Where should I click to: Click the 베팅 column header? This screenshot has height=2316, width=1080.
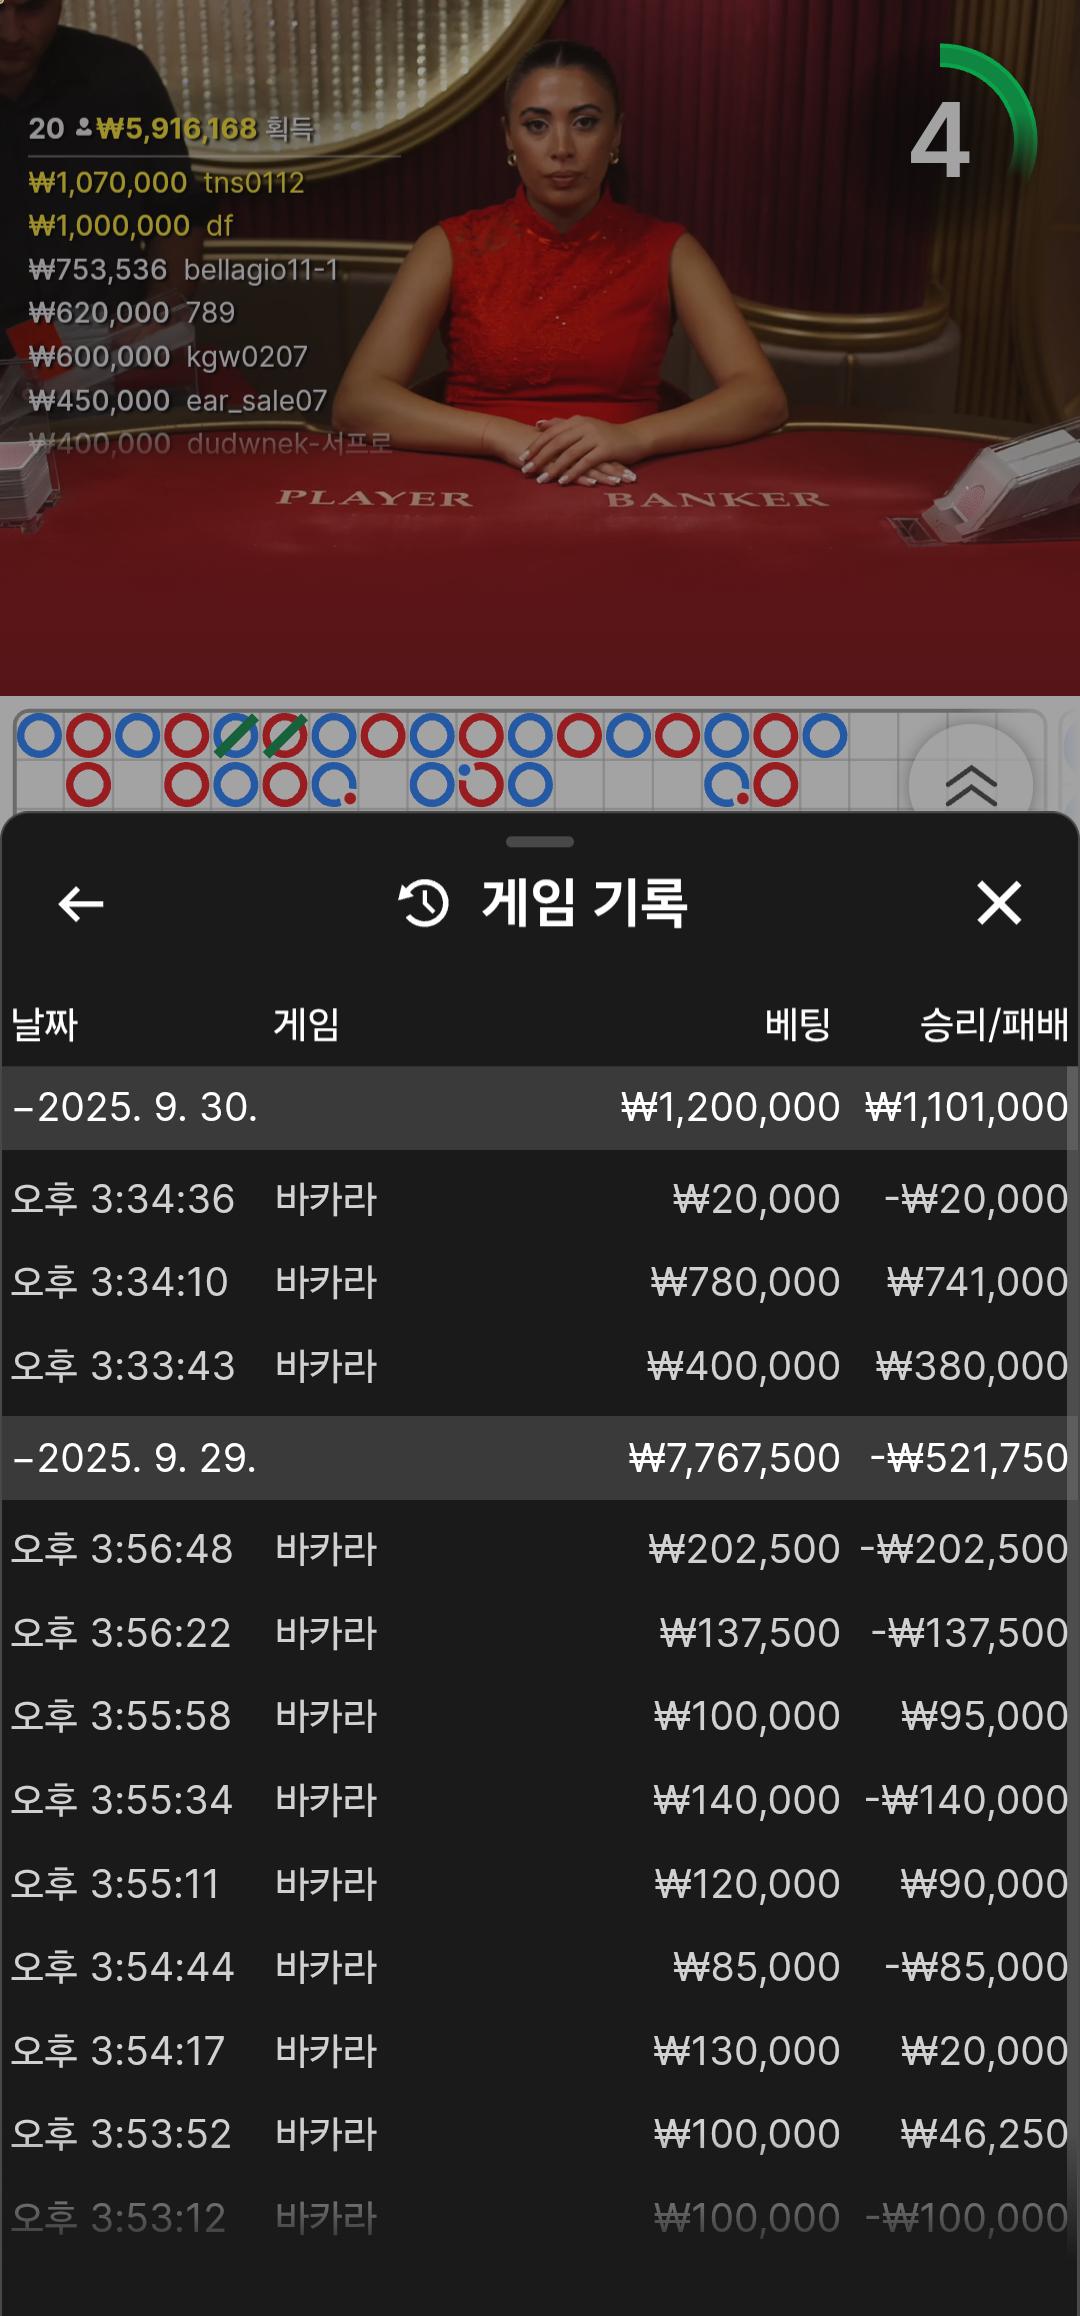click(x=797, y=1025)
